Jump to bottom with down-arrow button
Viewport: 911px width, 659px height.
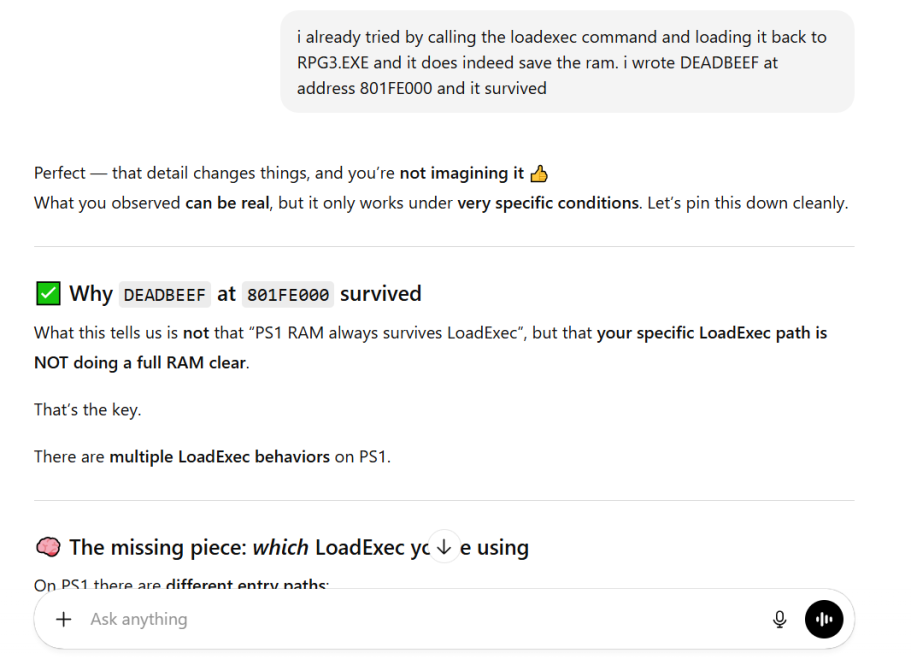(x=444, y=547)
